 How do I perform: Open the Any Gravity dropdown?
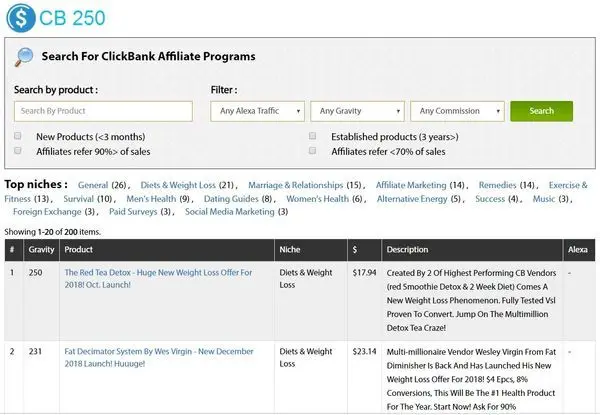pos(357,111)
